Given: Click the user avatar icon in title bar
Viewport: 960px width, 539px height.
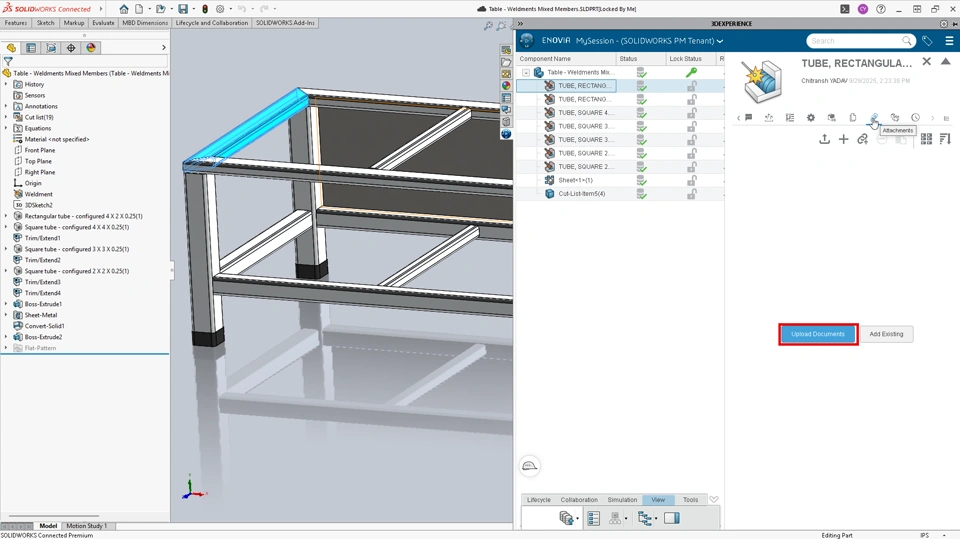Looking at the screenshot, I should coord(863,9).
